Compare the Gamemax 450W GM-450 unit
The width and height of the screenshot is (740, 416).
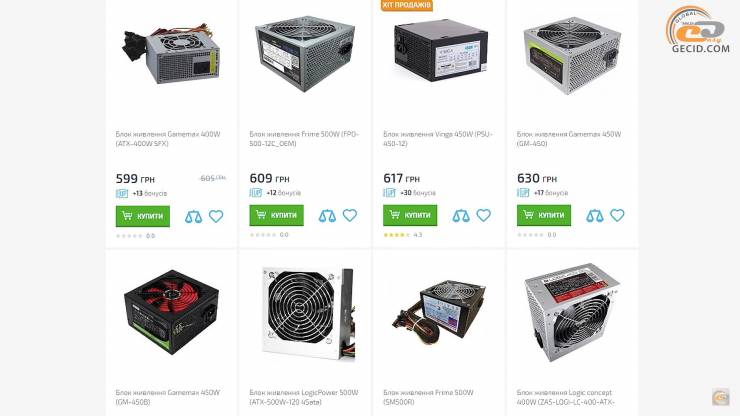[x=595, y=215]
